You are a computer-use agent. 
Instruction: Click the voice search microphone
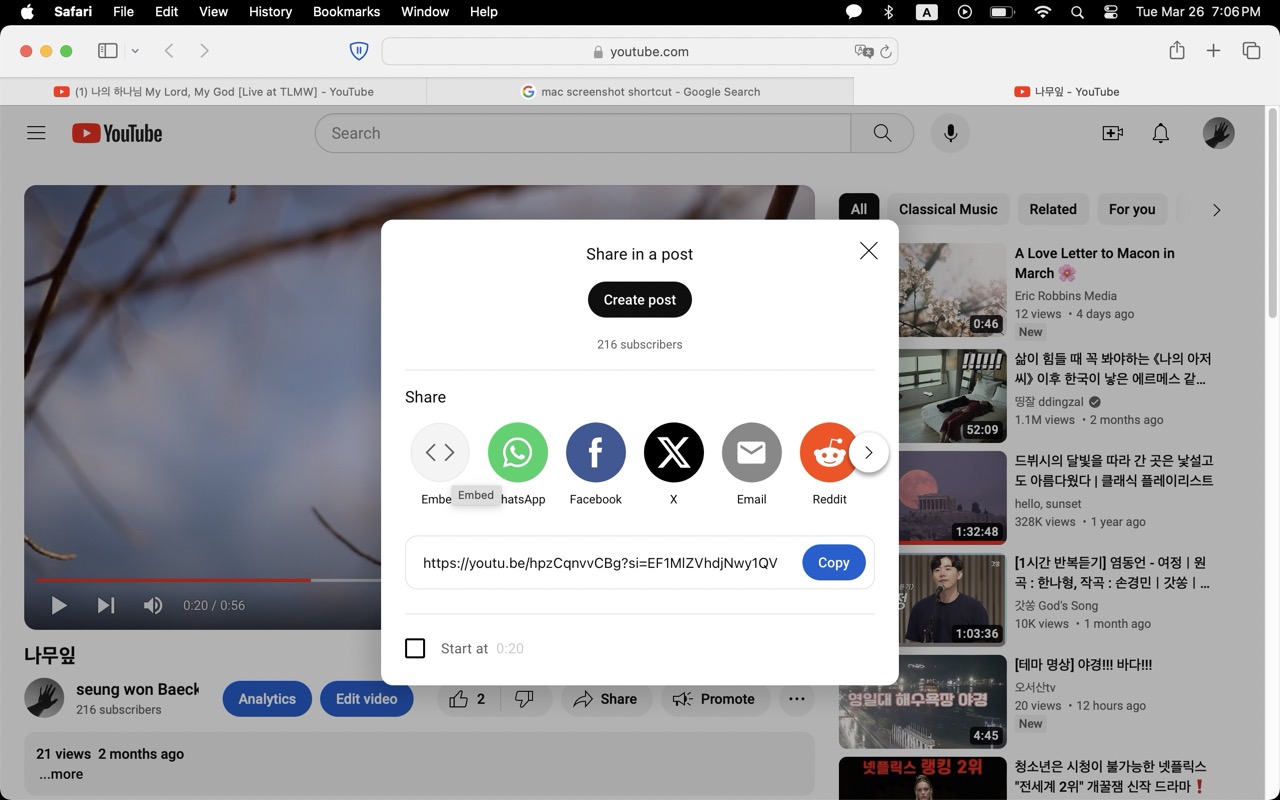pos(950,133)
